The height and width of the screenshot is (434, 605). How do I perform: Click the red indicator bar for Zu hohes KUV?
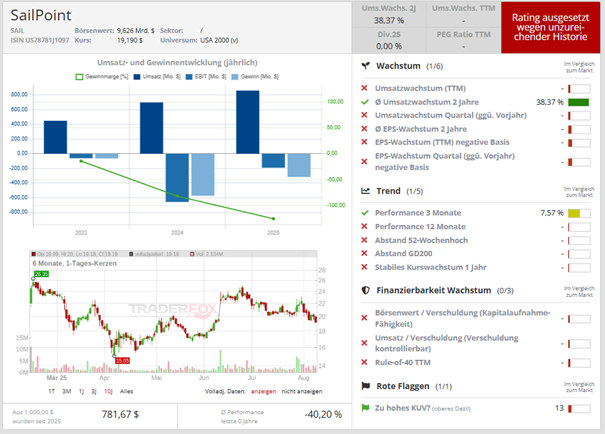click(570, 408)
